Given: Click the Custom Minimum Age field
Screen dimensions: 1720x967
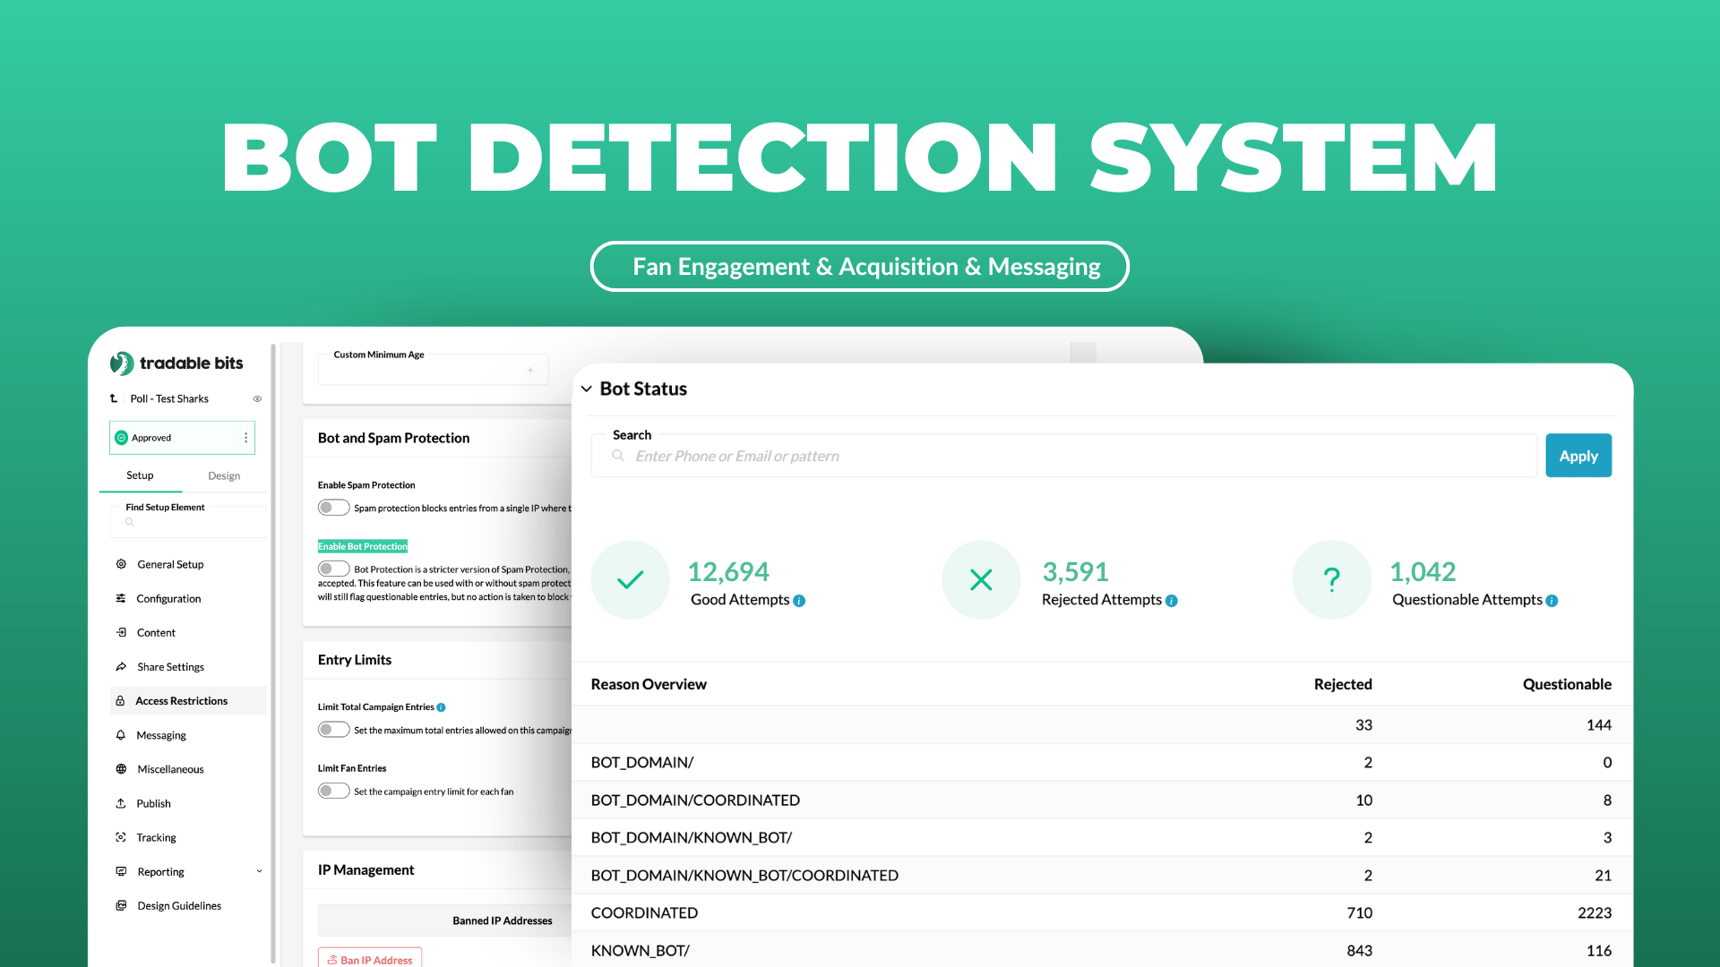Looking at the screenshot, I should pyautogui.click(x=433, y=368).
